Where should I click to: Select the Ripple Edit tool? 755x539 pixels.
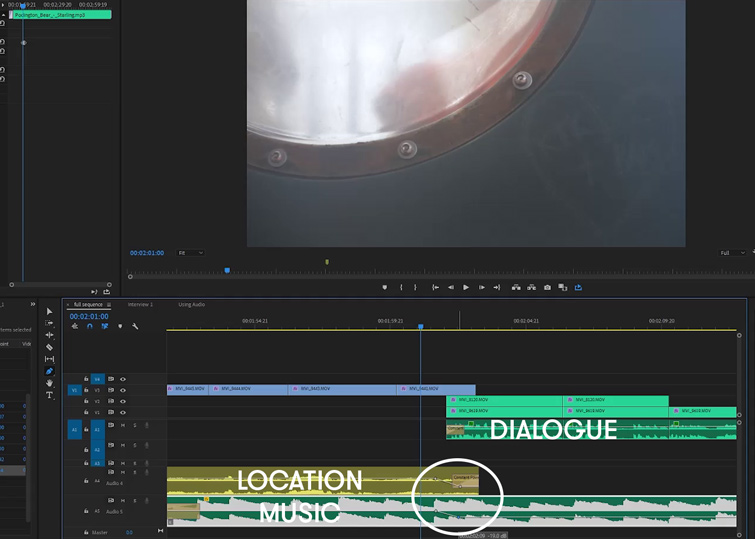(50, 335)
